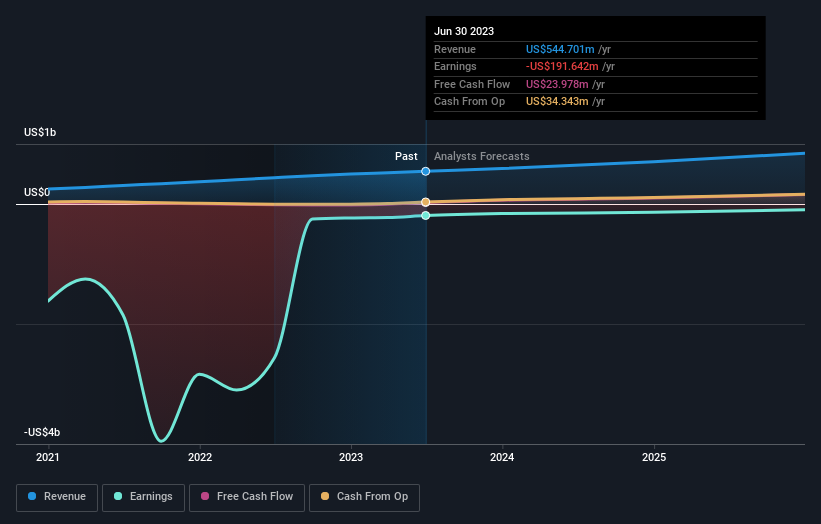Click the teal Earnings data point marker

tap(426, 216)
